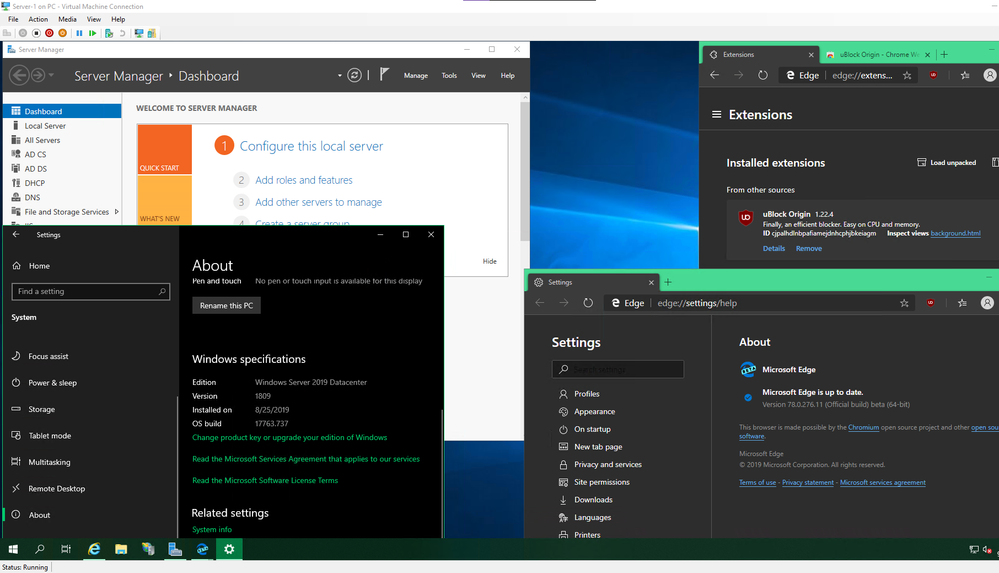This screenshot has width=999, height=573.
Task: Click Load unpacked button in Extensions
Action: [947, 163]
